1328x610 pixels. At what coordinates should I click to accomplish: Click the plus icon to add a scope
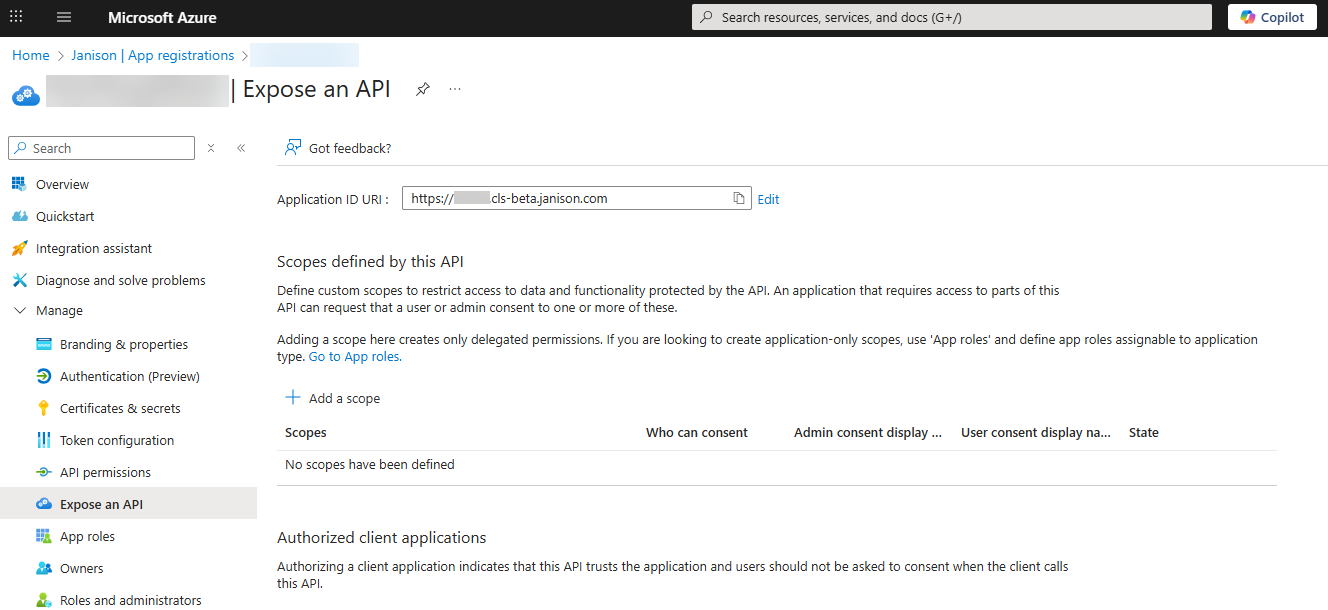coord(293,398)
